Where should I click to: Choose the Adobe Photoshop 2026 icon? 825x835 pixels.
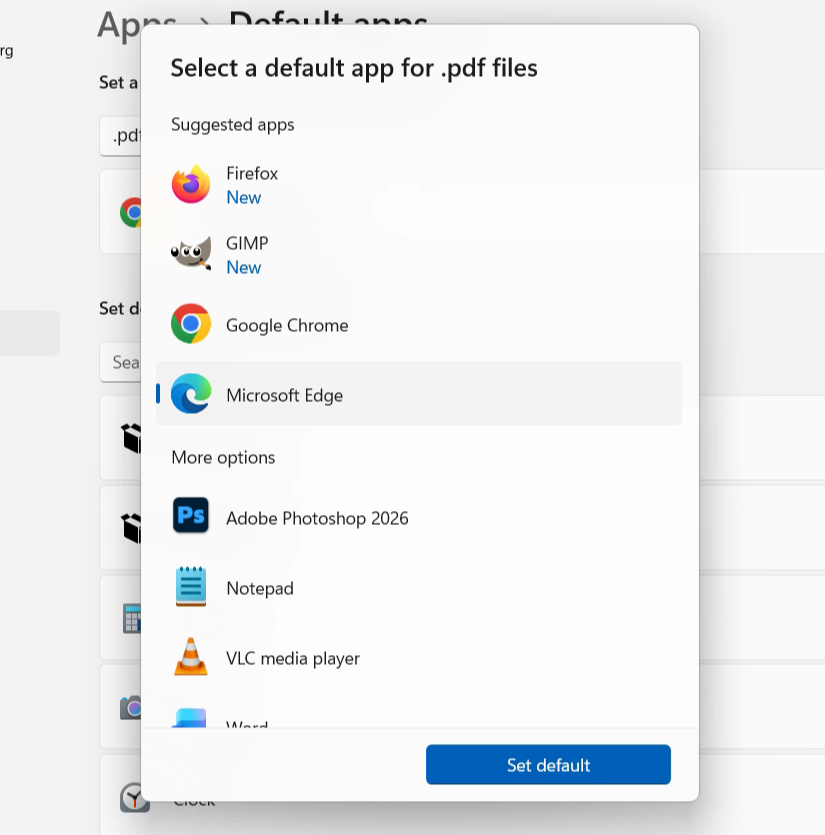pyautogui.click(x=191, y=515)
